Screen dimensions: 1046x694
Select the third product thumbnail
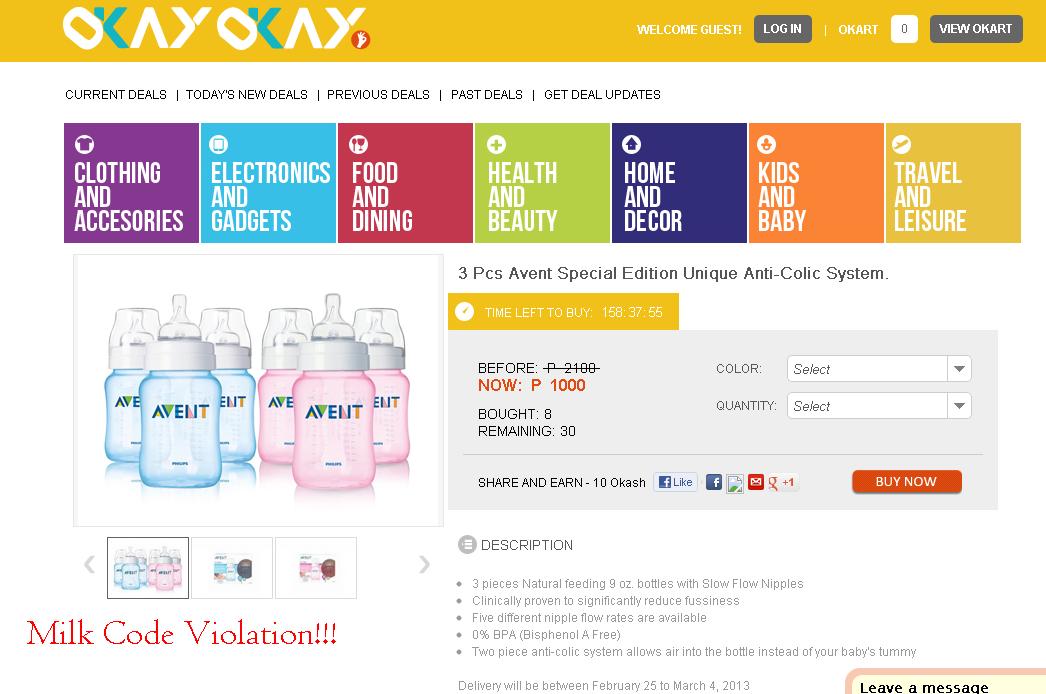pos(316,568)
